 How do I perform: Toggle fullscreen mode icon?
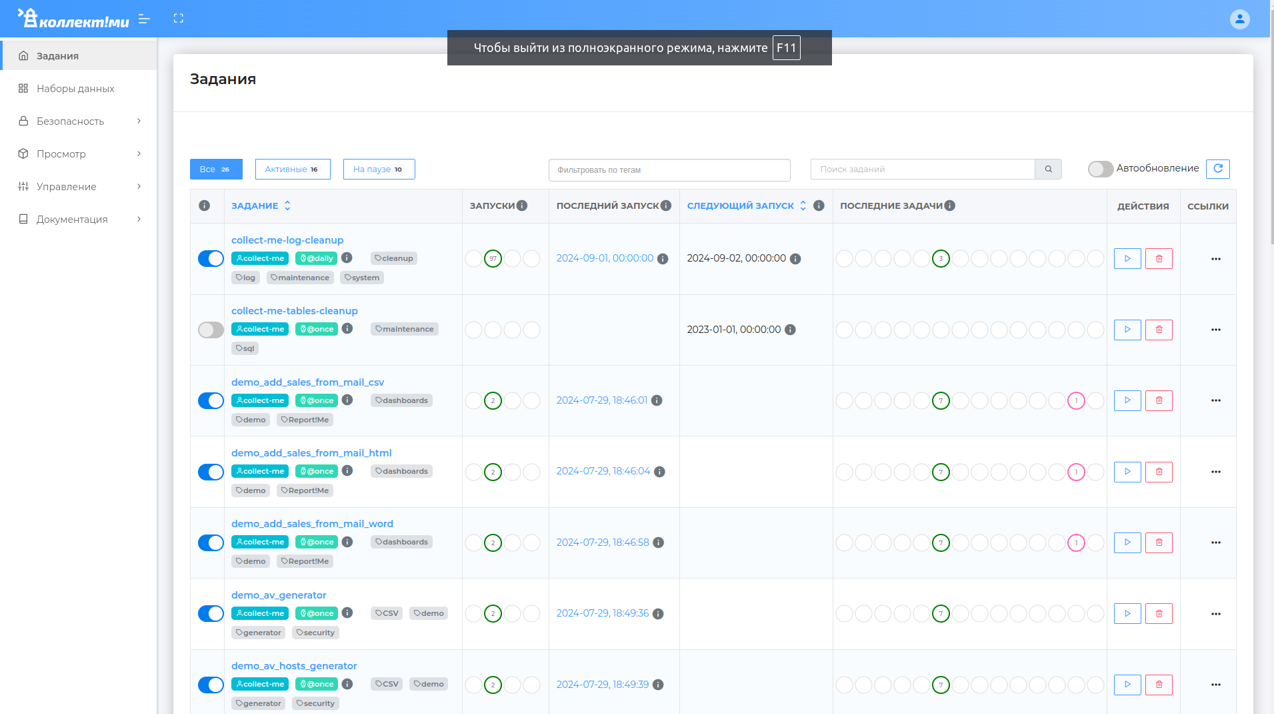[178, 19]
